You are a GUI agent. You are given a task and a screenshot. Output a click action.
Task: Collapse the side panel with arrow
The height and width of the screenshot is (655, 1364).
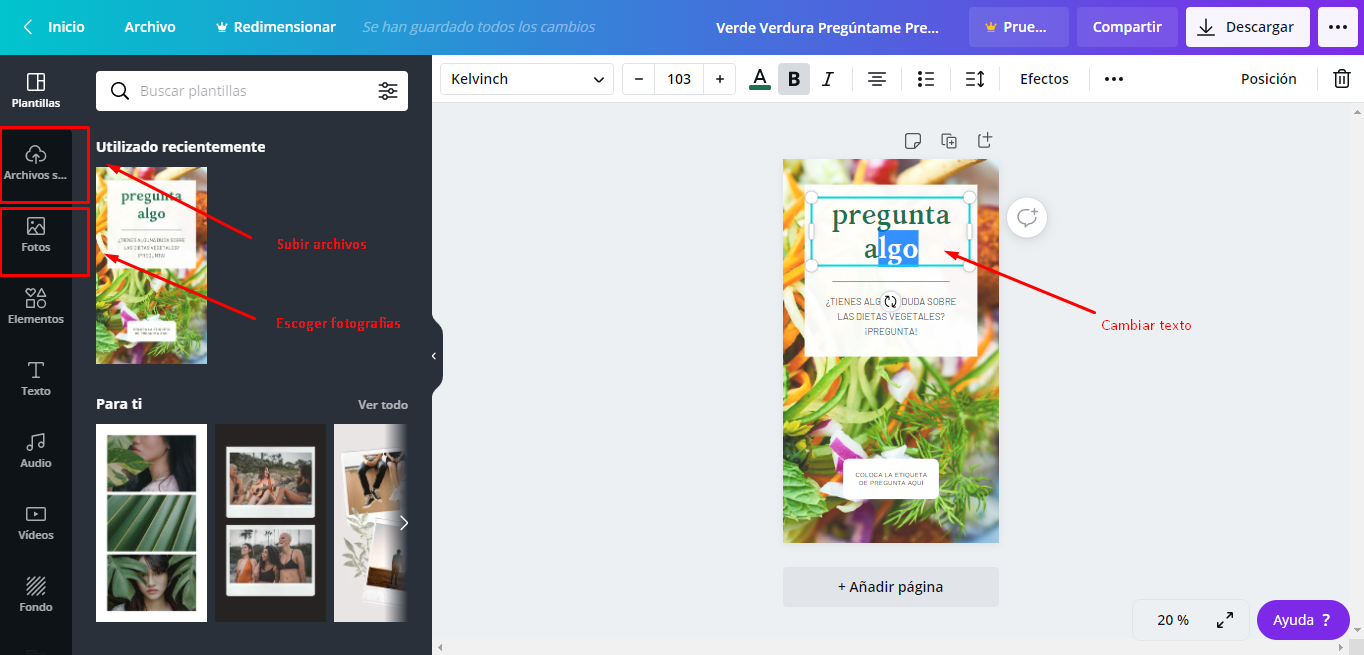click(434, 356)
